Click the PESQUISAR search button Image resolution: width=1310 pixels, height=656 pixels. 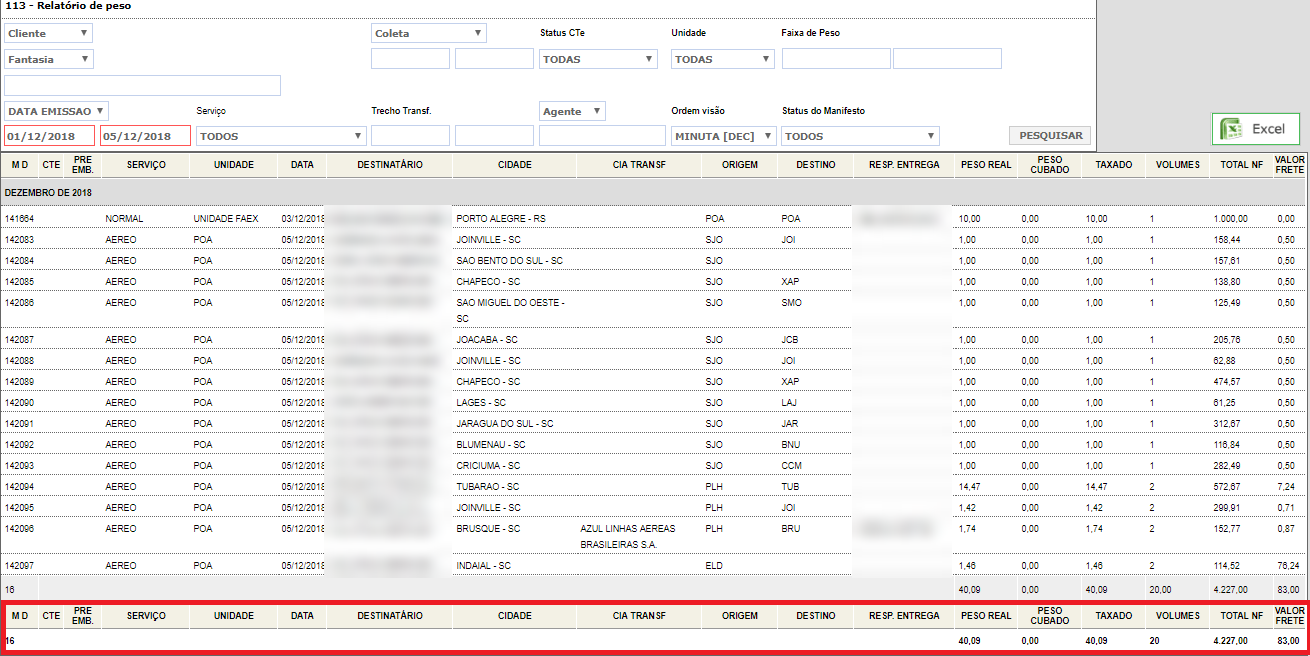pyautogui.click(x=1050, y=135)
